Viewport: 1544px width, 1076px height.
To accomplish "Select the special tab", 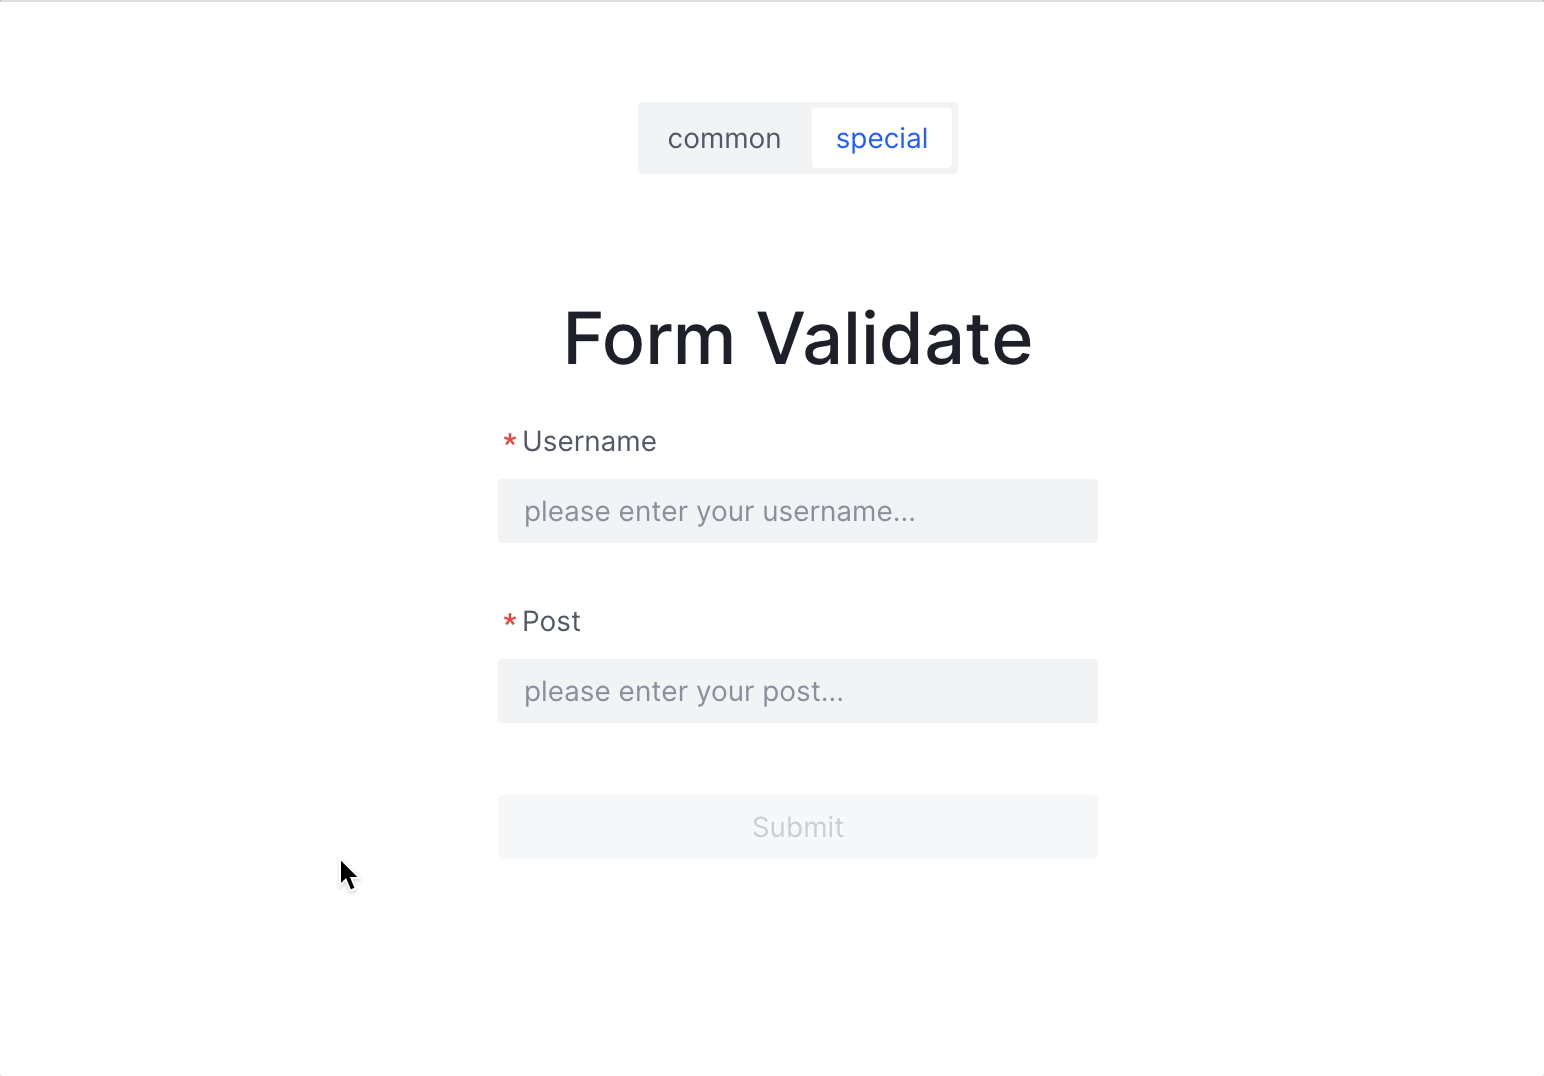I will coord(881,138).
